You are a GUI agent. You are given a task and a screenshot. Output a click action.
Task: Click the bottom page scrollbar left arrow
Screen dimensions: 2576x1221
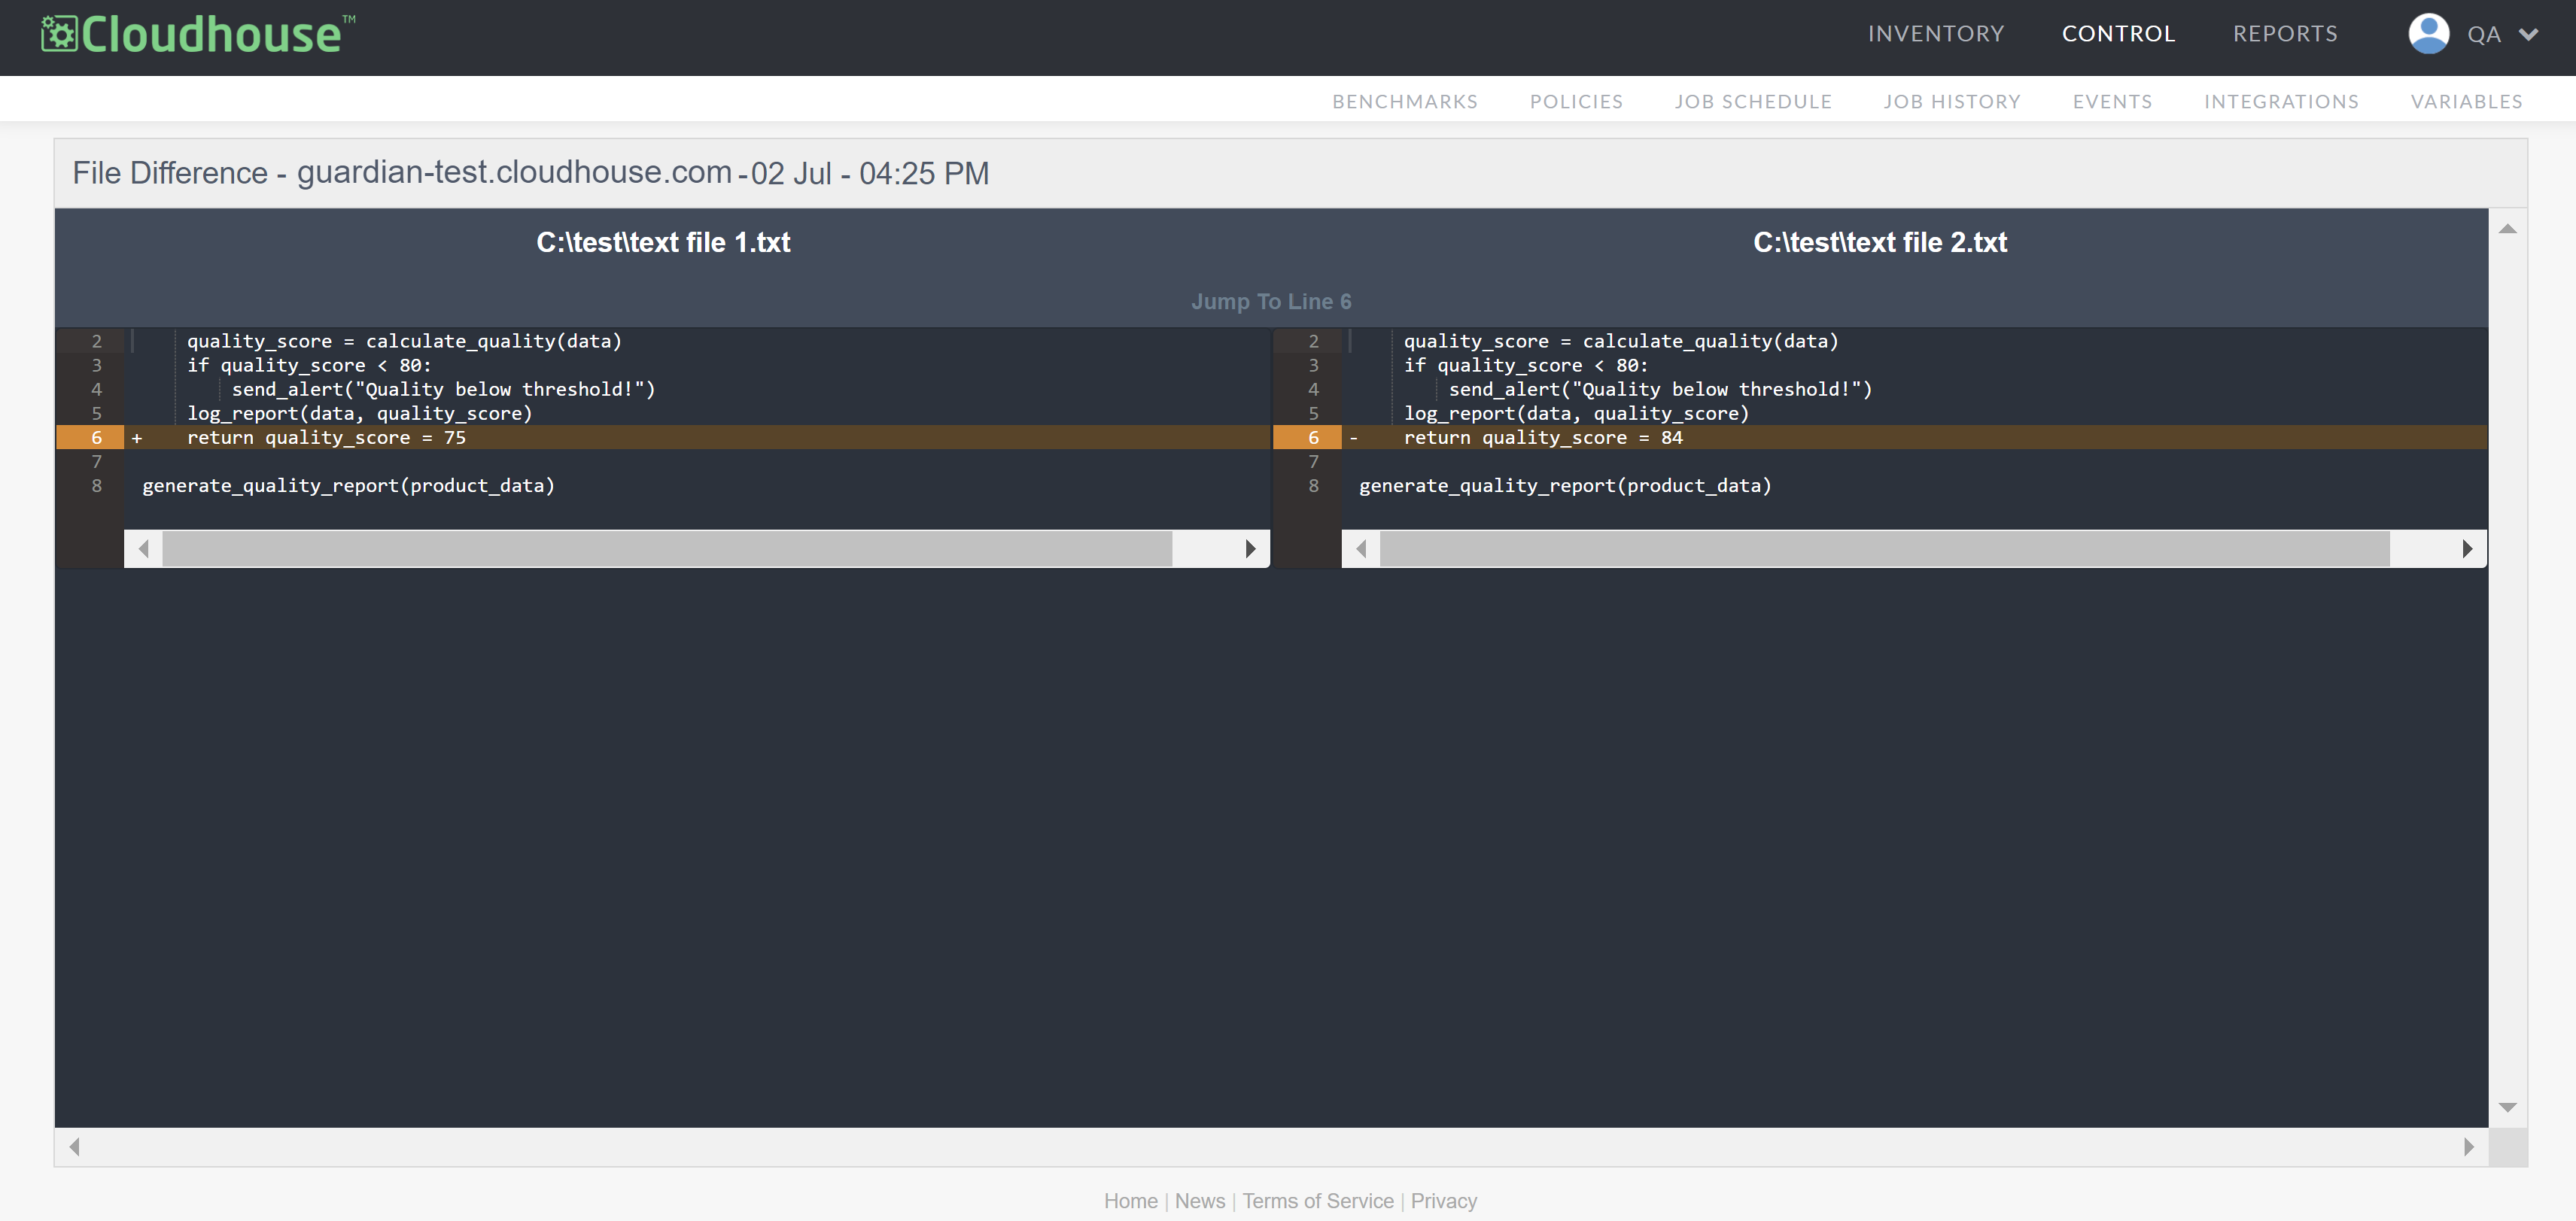[74, 1147]
